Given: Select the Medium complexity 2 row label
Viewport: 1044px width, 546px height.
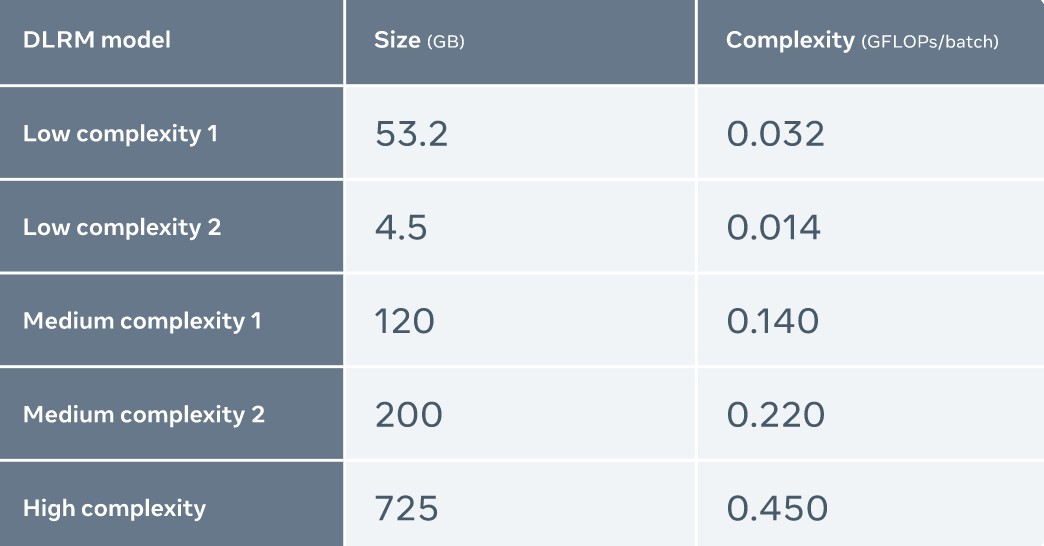Looking at the screenshot, I should [x=144, y=414].
